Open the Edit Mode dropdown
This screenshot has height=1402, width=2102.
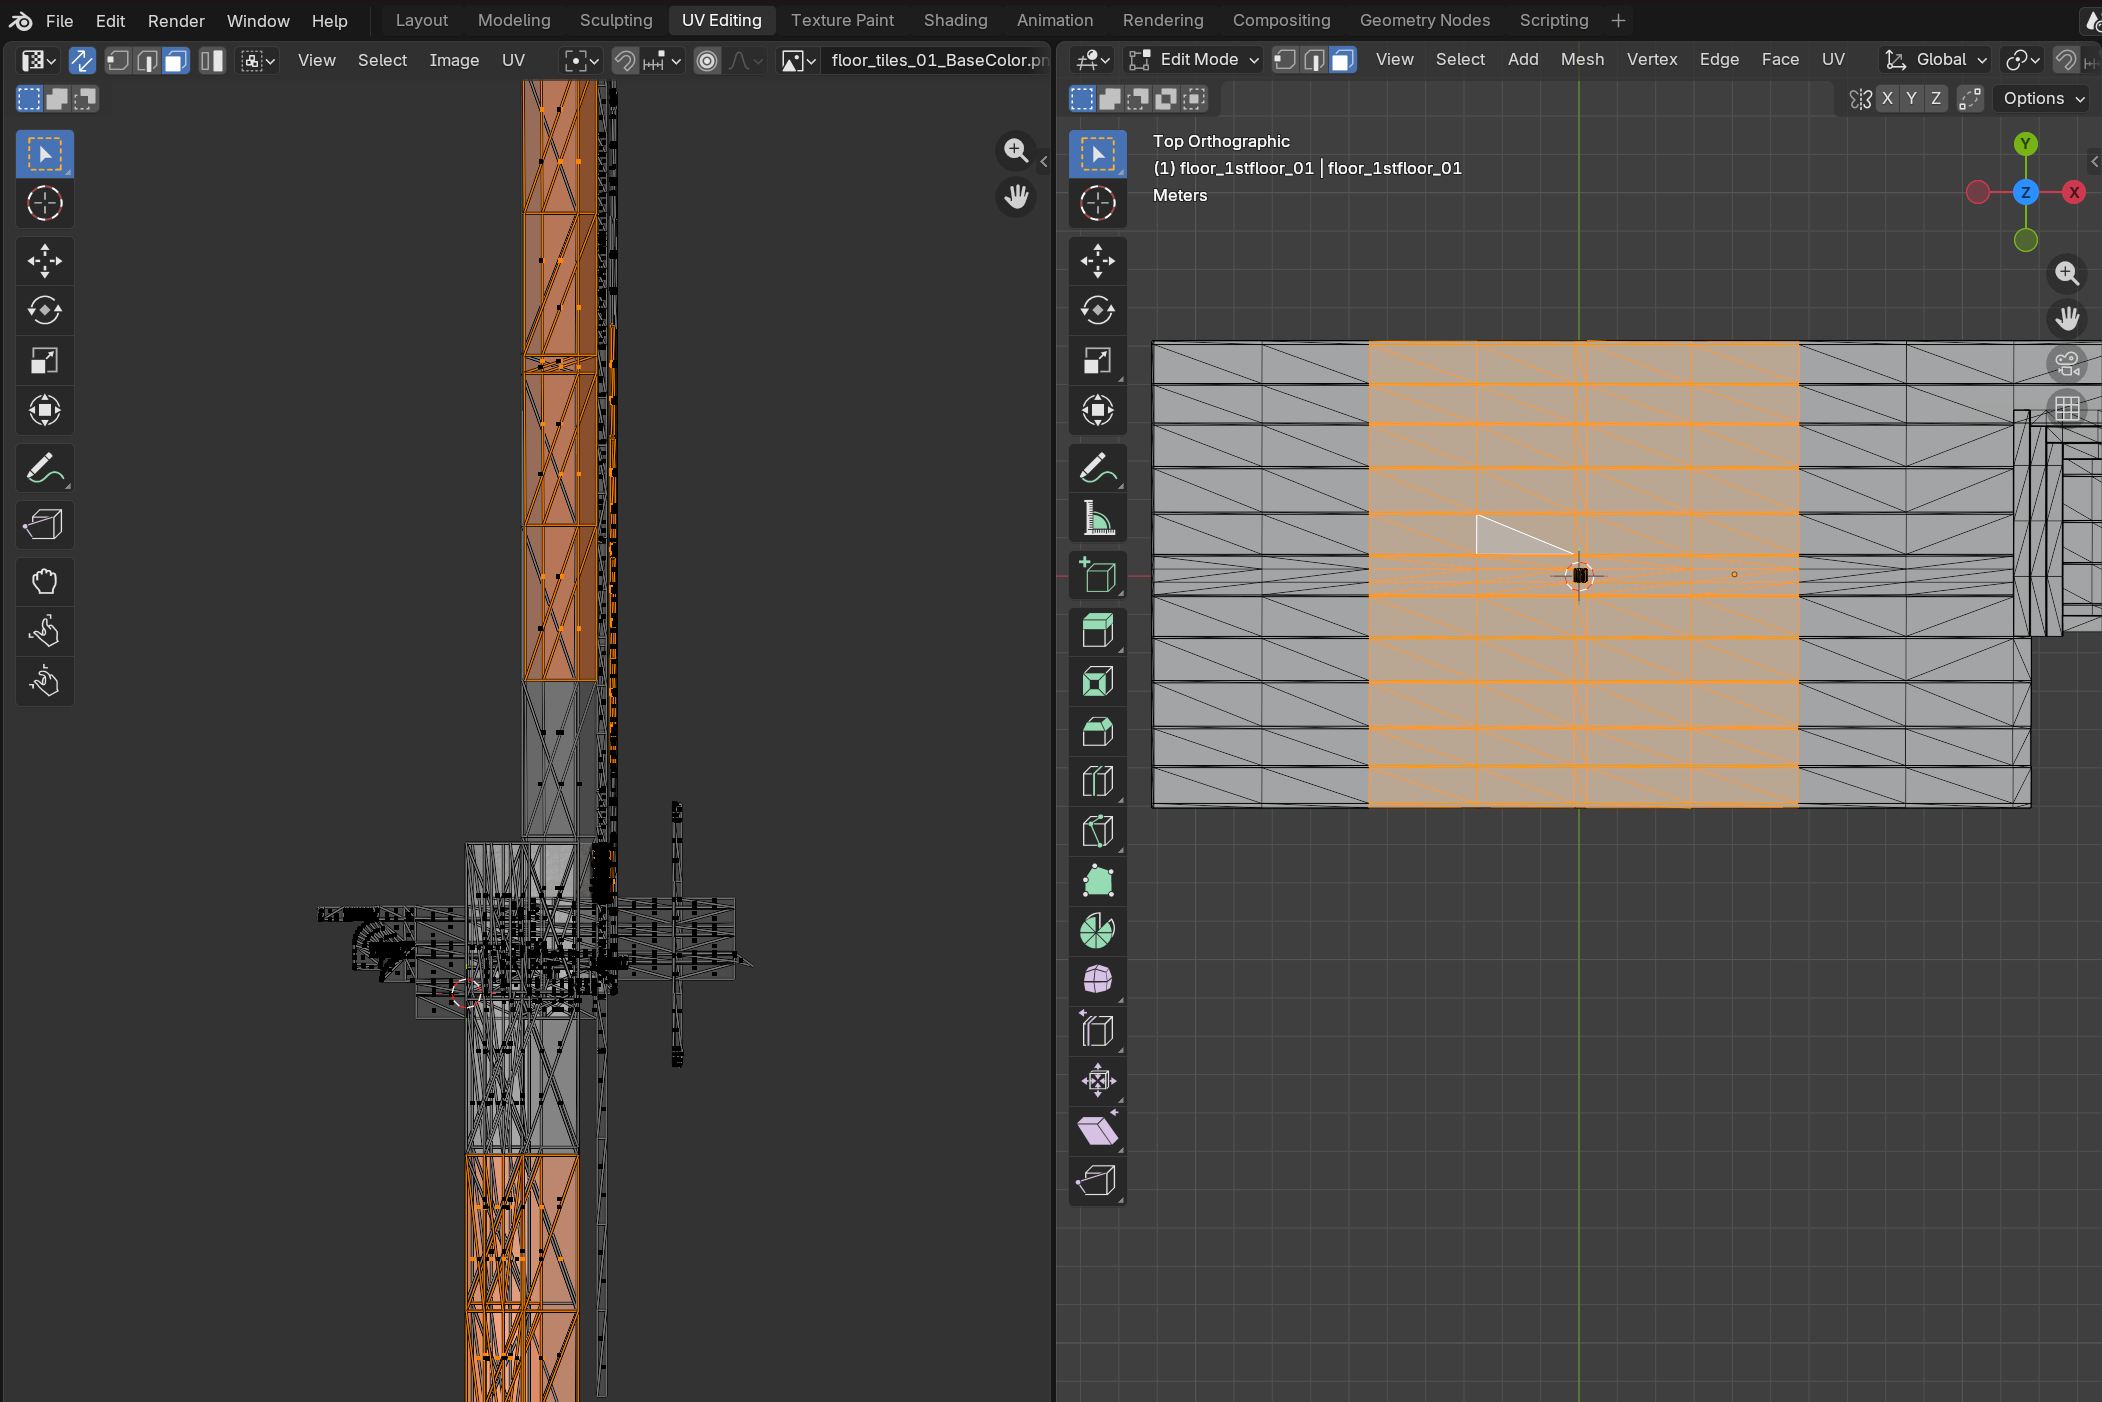coord(1194,60)
